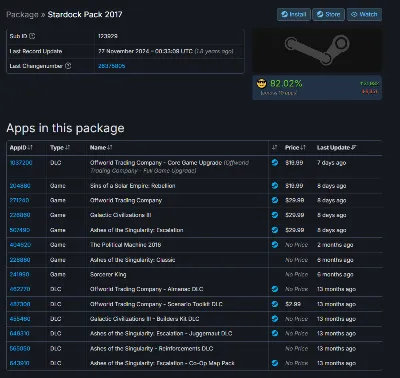Click the 82.02% rating score
This screenshot has height=378, width=400.
pyautogui.click(x=286, y=83)
